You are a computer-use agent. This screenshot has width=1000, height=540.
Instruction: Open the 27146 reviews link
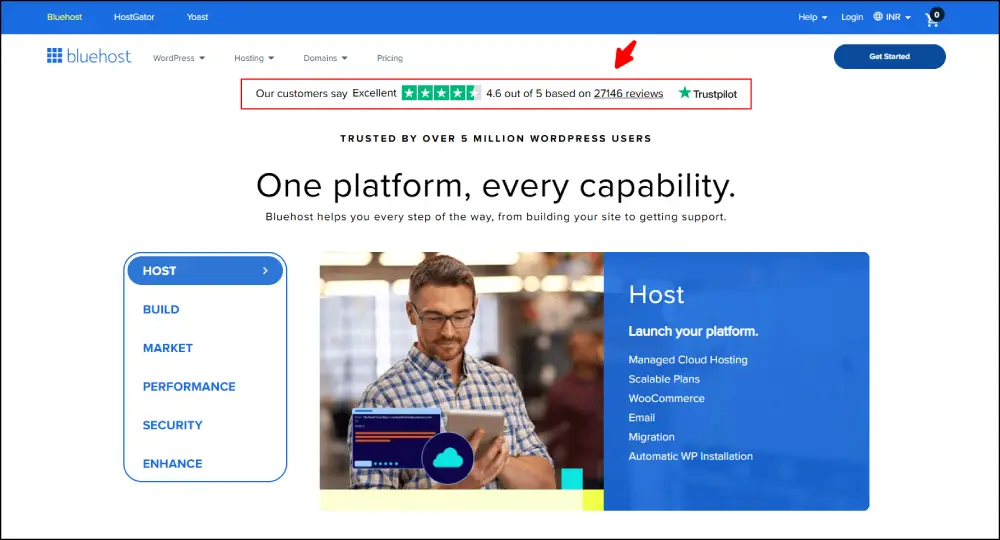pyautogui.click(x=628, y=93)
